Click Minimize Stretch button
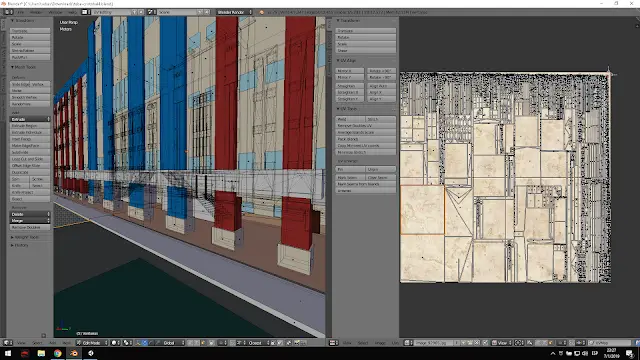 [365, 152]
